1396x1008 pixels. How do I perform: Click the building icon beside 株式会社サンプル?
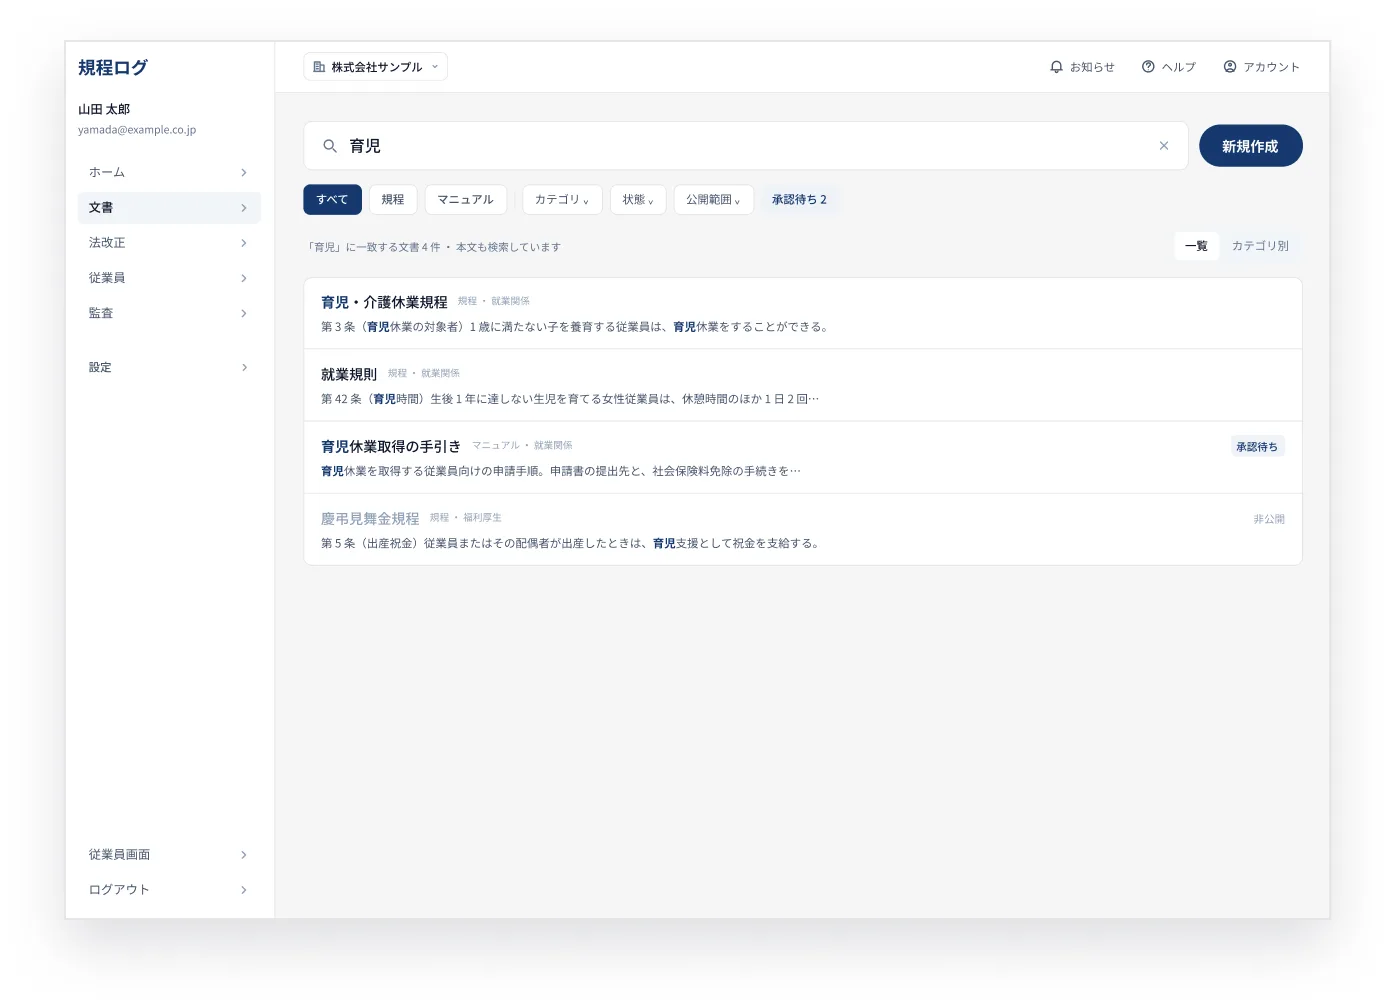click(x=319, y=67)
